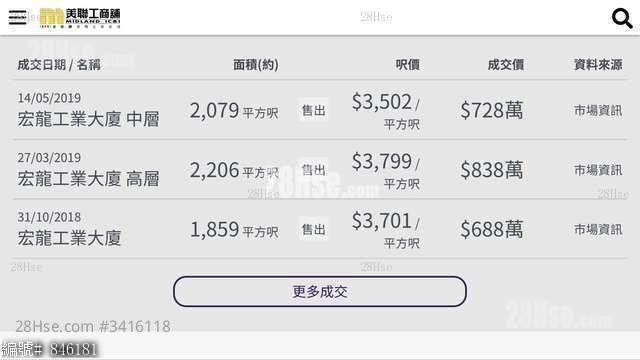Select the 呎價 column header
The width and height of the screenshot is (640, 360).
pyautogui.click(x=407, y=64)
